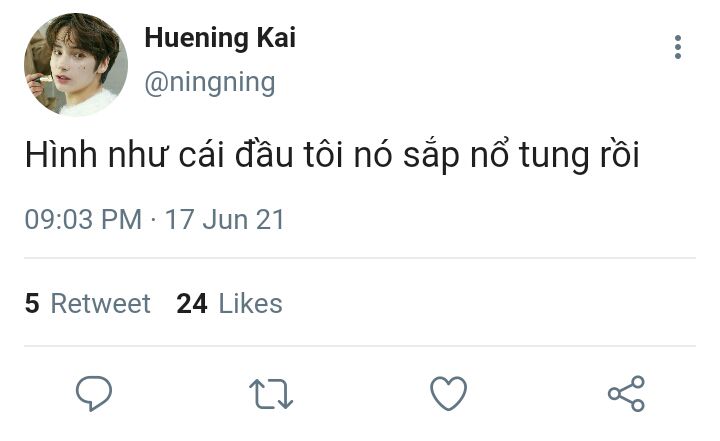The image size is (720, 441).
Task: Select the Vietnamese tweet text
Action: click(x=331, y=159)
